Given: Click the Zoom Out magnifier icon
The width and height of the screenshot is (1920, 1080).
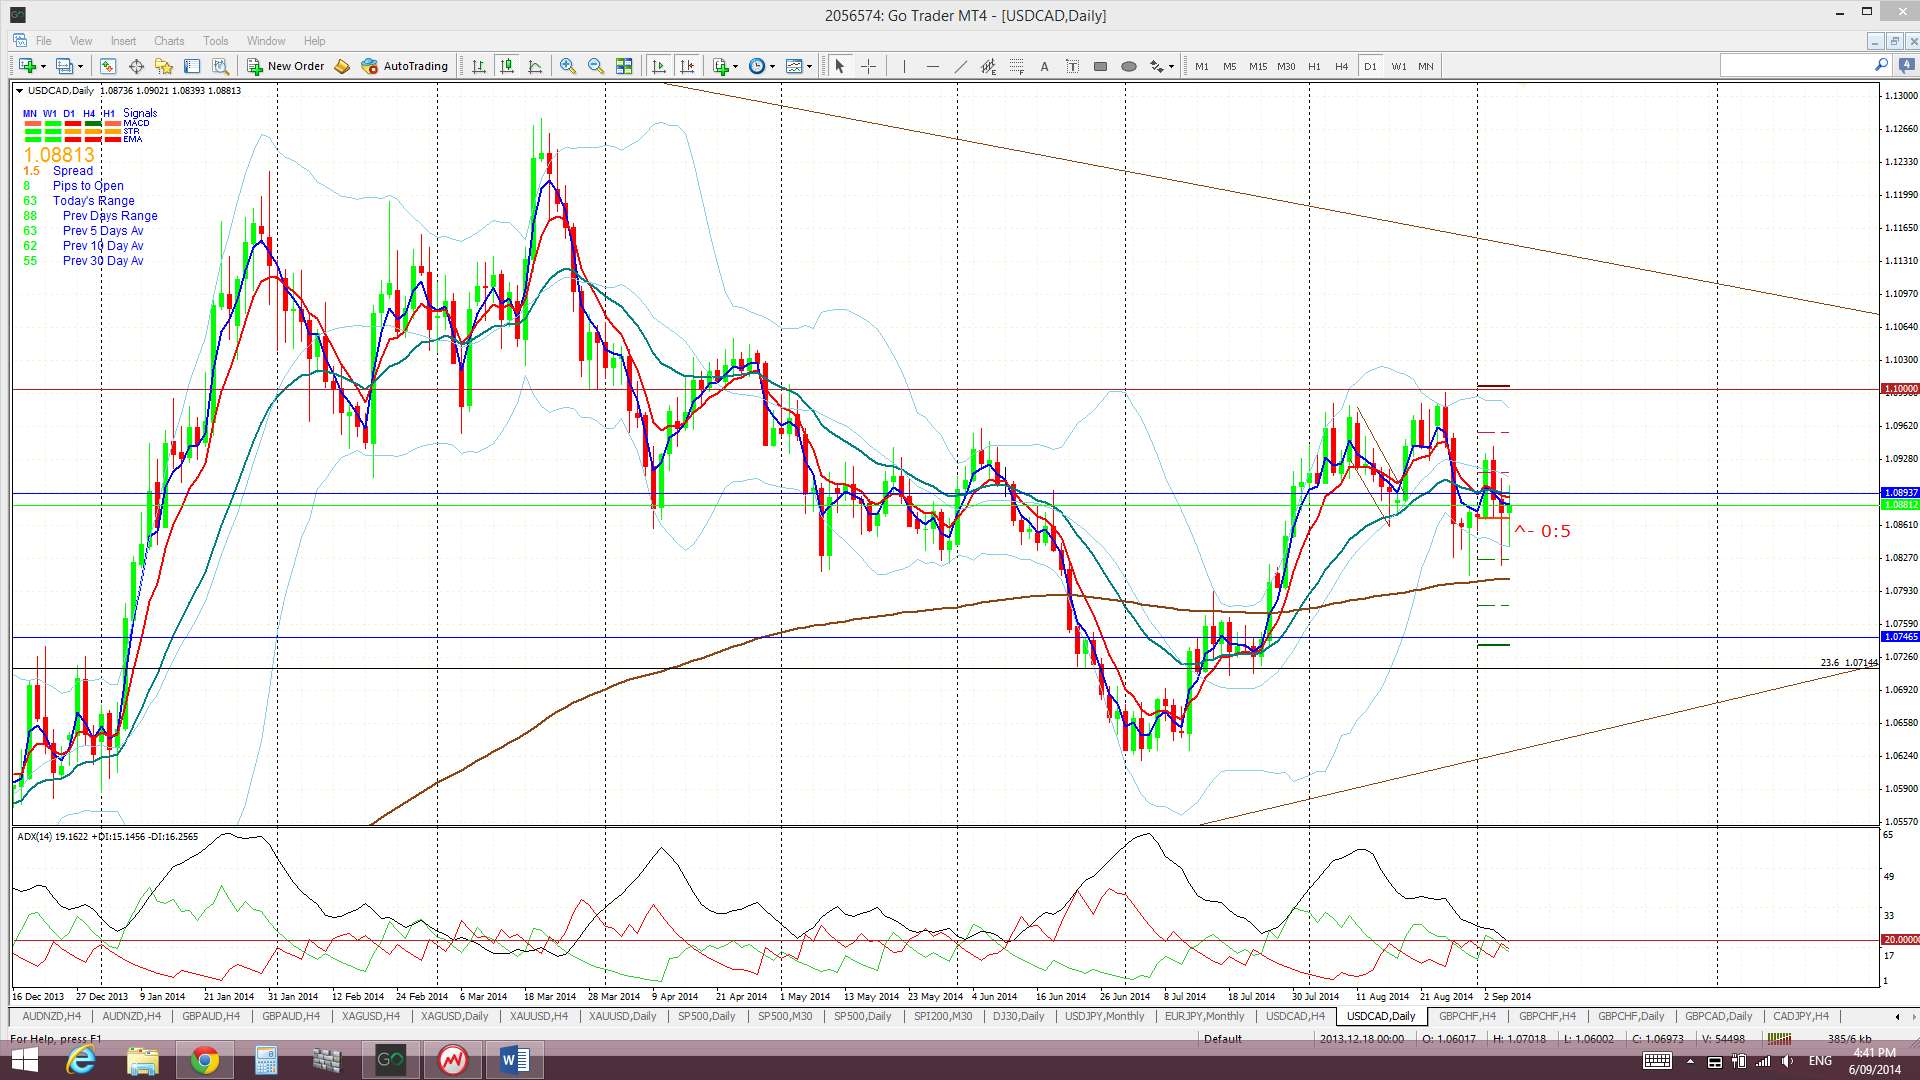Looking at the screenshot, I should click(x=596, y=66).
